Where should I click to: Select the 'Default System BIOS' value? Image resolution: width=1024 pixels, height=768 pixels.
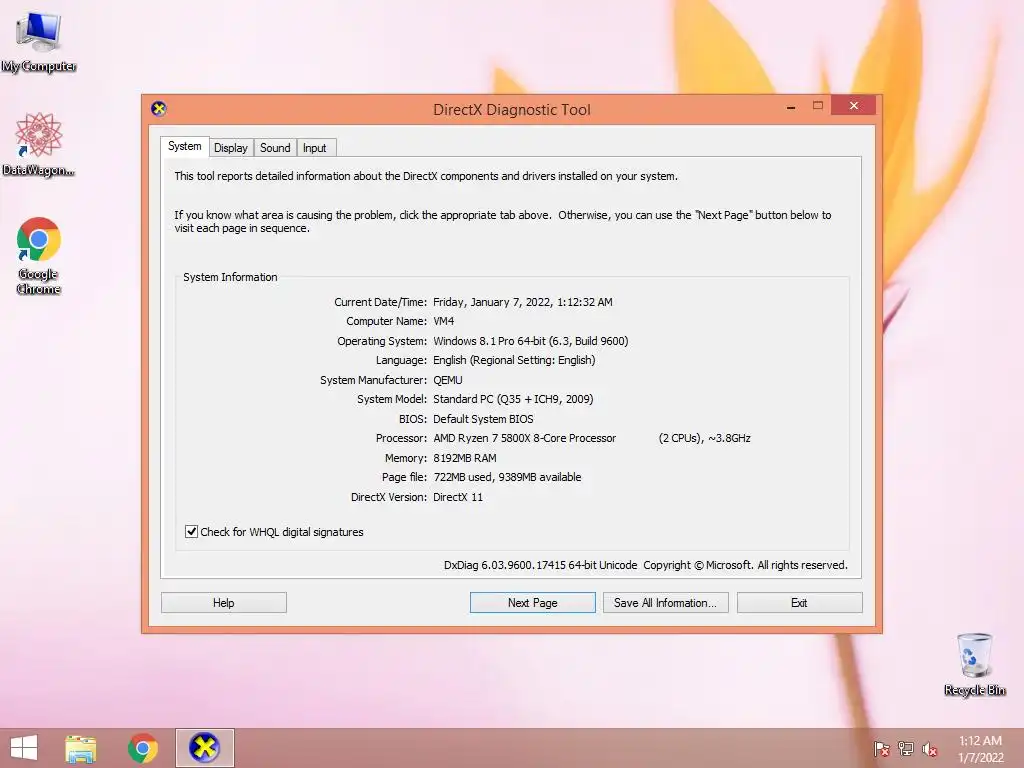pos(483,419)
